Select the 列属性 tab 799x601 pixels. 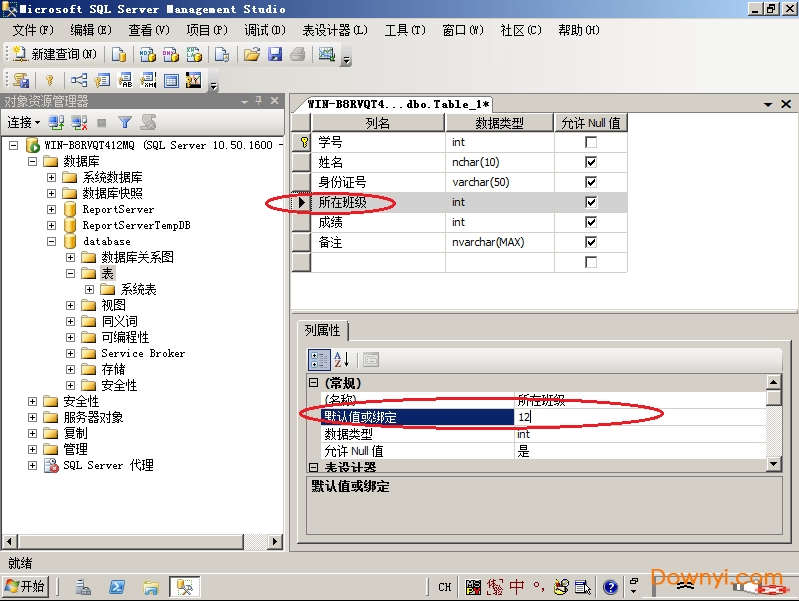[322, 330]
